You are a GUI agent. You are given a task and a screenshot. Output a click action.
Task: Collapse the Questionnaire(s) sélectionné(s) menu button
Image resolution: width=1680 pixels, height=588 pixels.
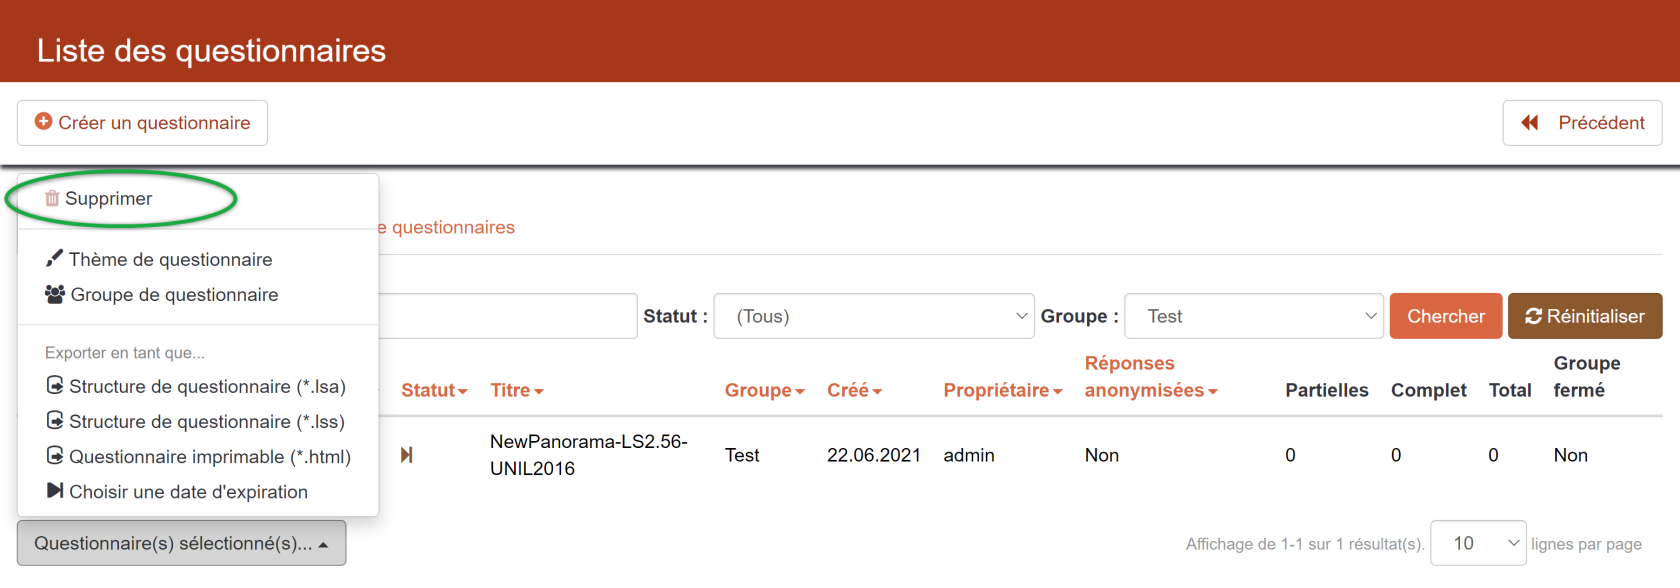(181, 543)
